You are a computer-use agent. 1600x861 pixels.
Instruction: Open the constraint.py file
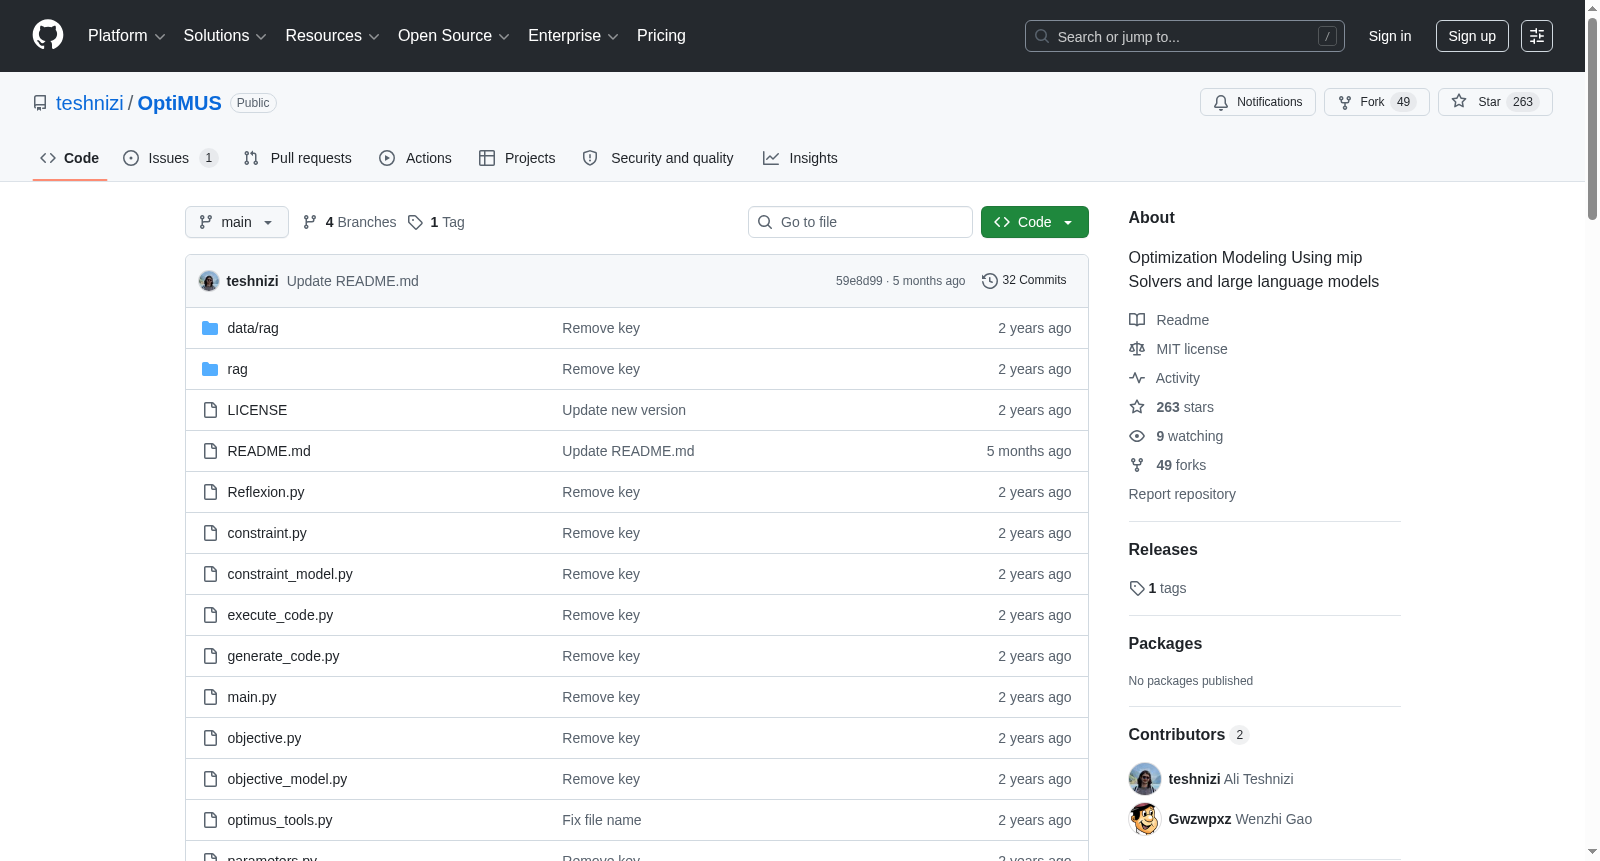[267, 533]
